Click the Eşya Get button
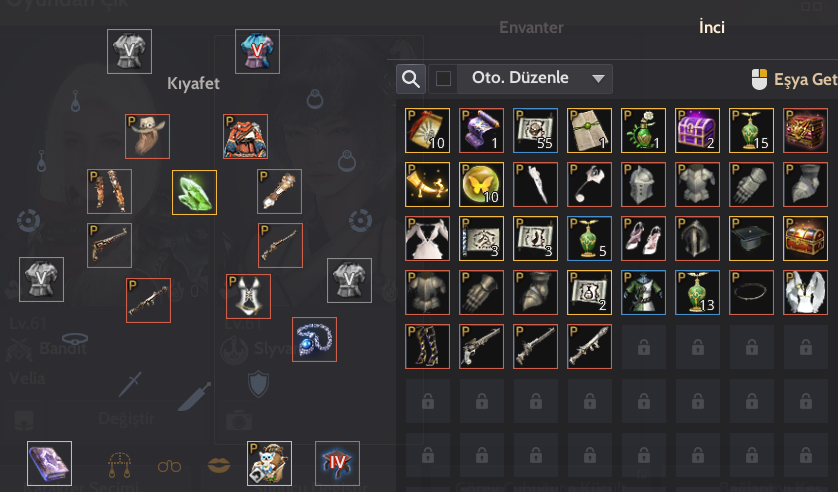 pos(794,80)
